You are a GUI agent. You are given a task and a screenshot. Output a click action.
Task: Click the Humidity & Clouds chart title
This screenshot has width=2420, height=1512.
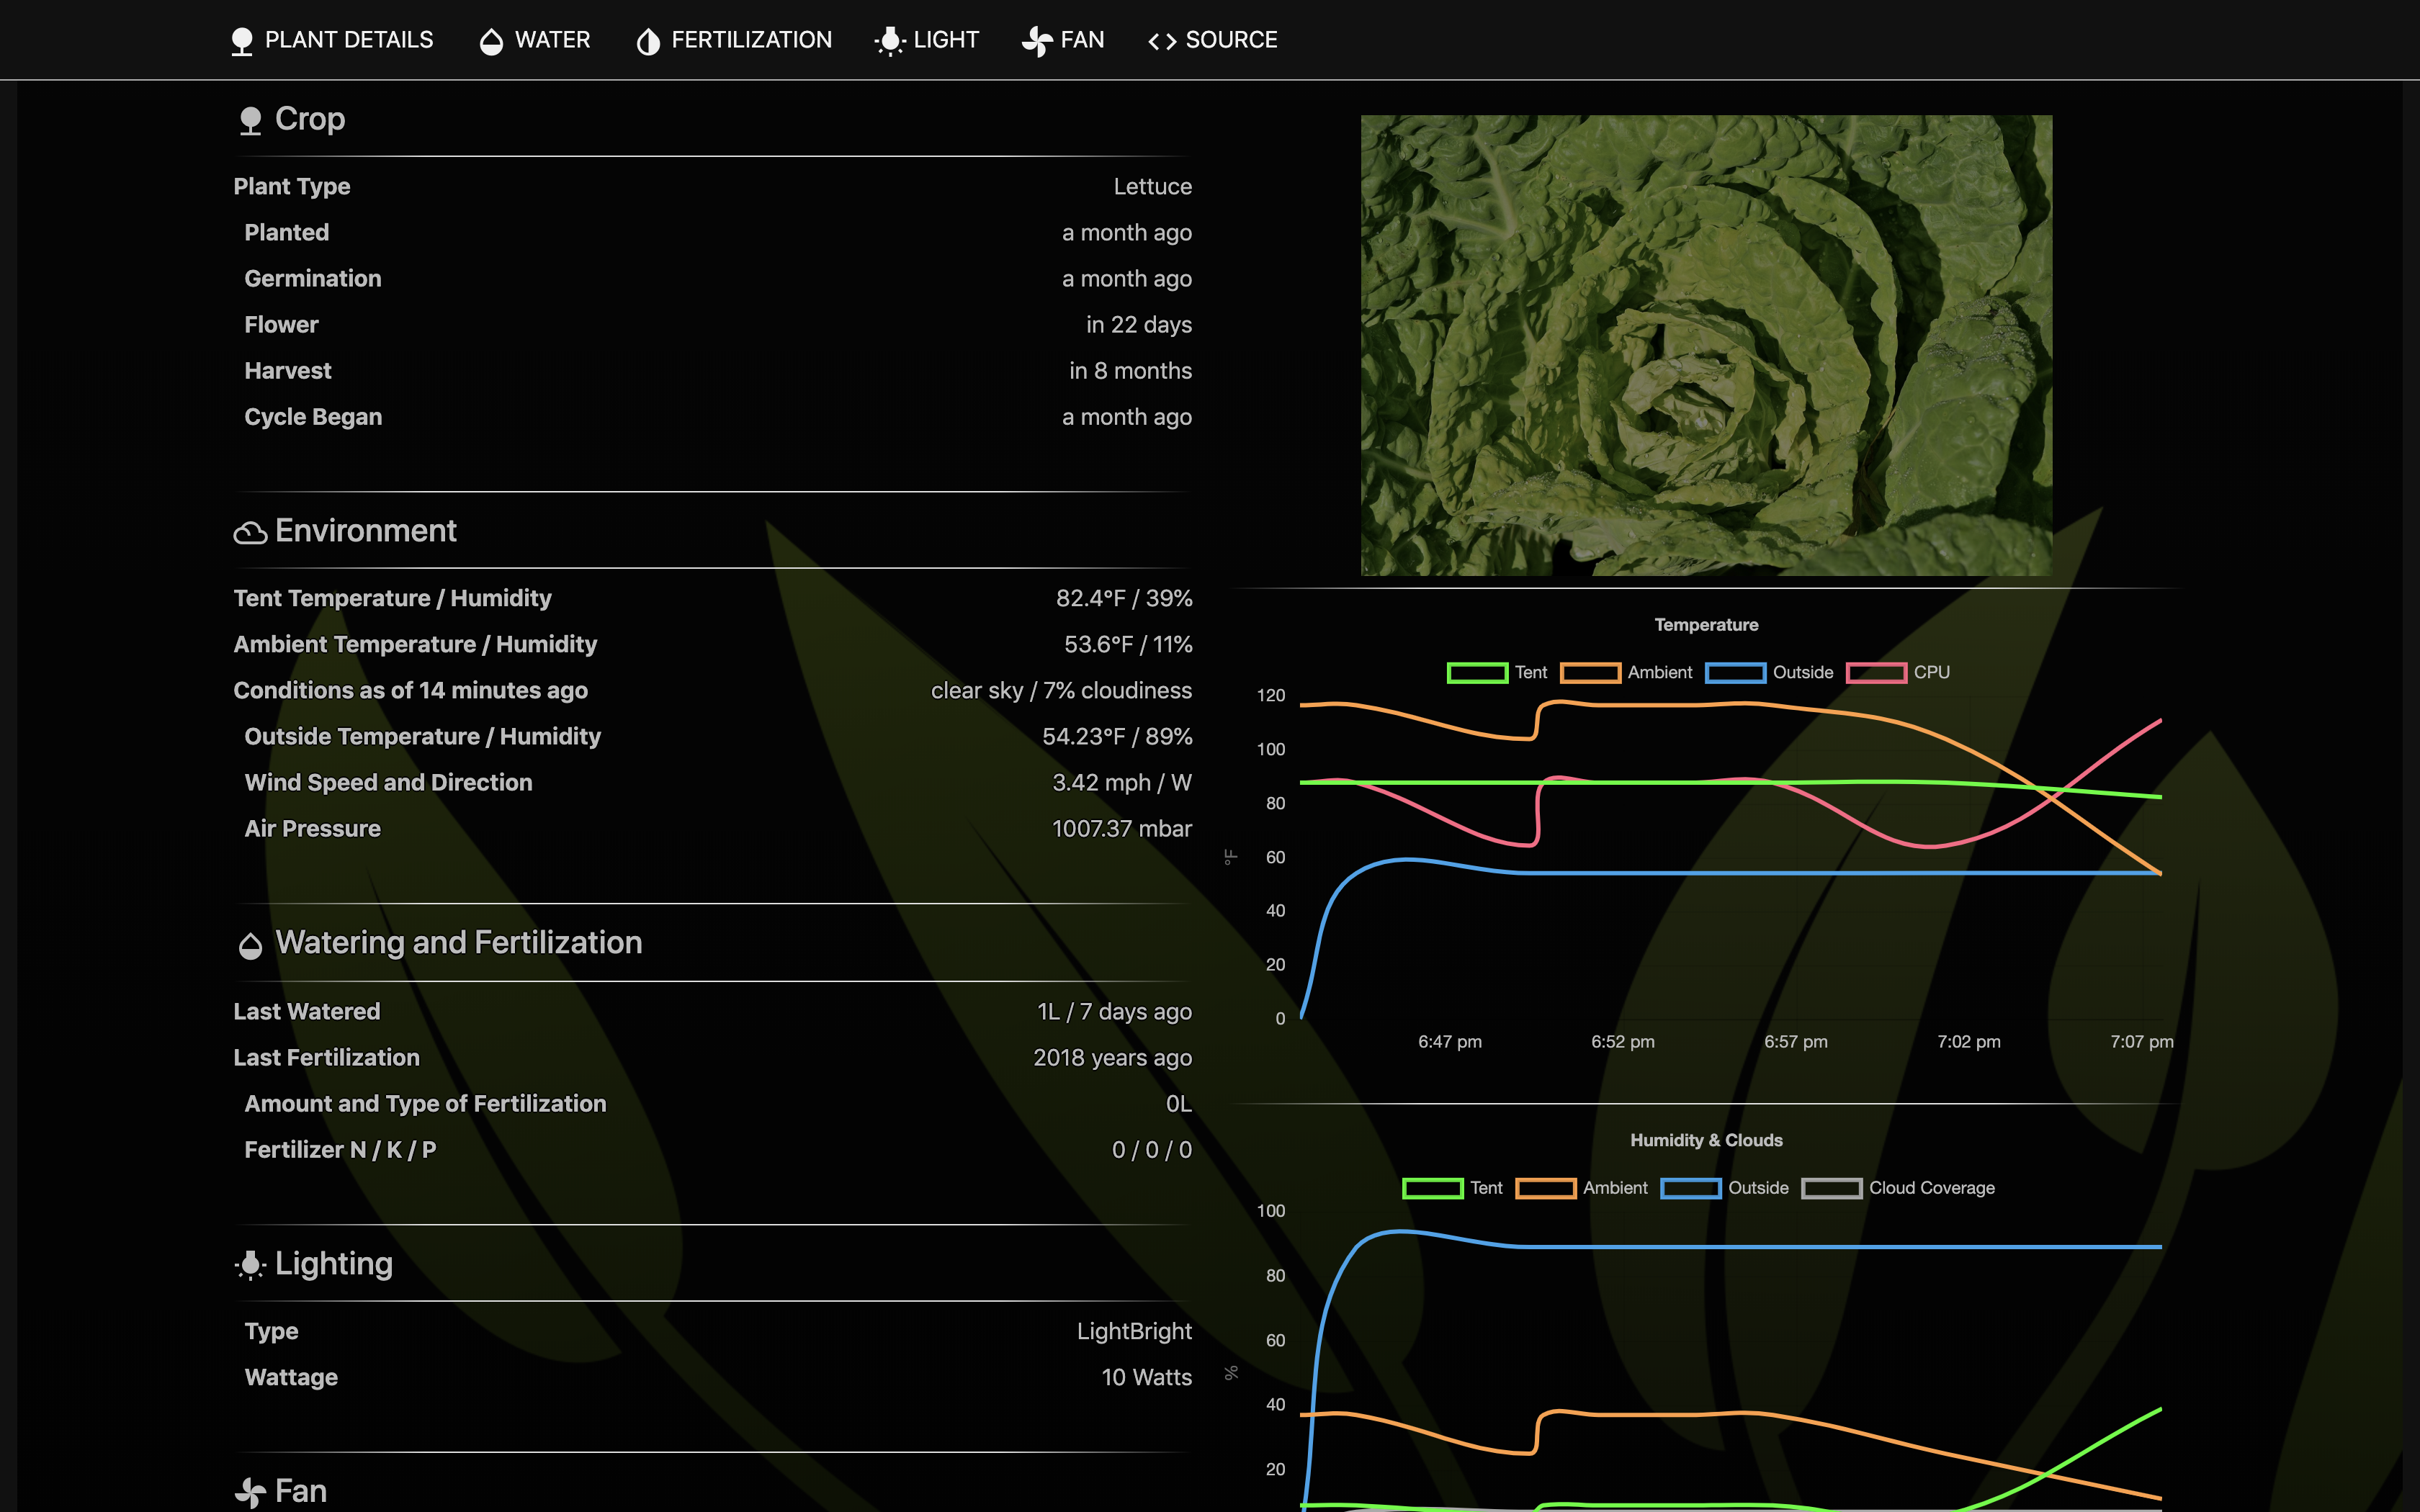point(1706,1140)
